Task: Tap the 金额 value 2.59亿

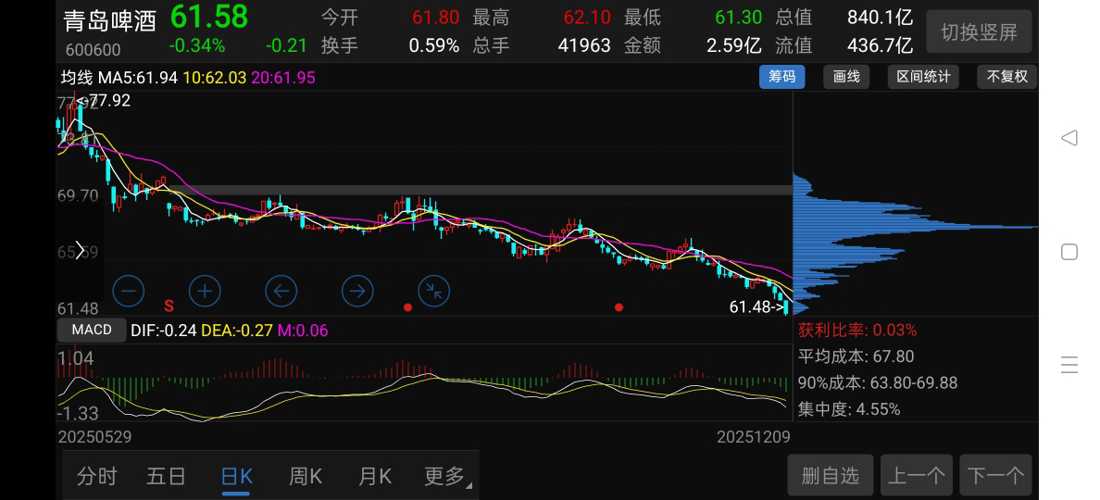Action: click(x=735, y=46)
